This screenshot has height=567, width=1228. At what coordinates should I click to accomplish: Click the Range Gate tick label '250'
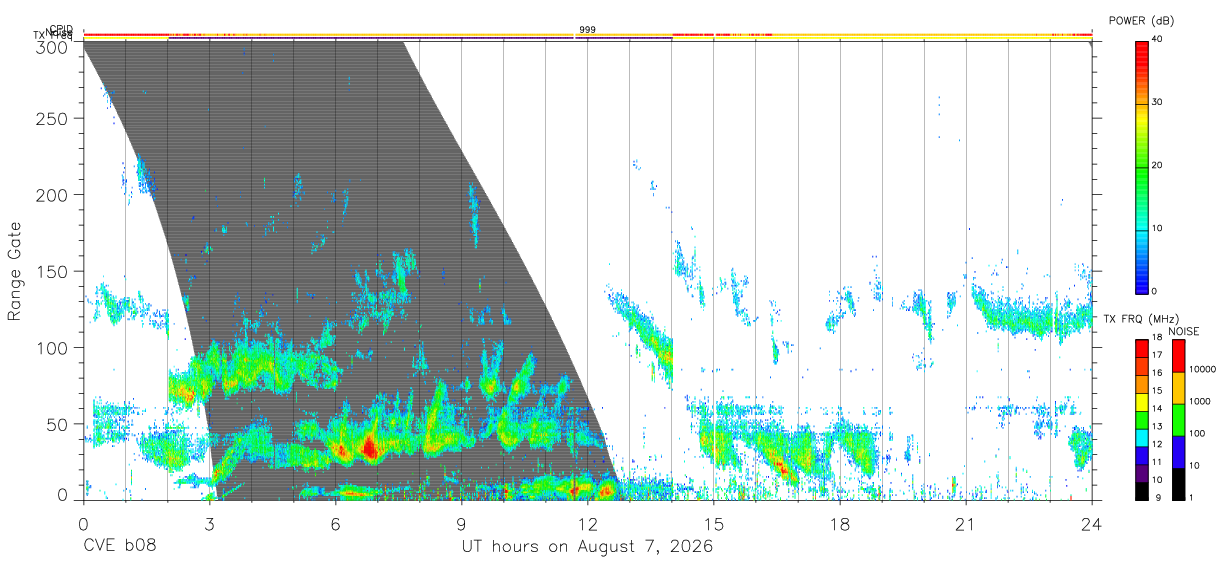tap(53, 118)
